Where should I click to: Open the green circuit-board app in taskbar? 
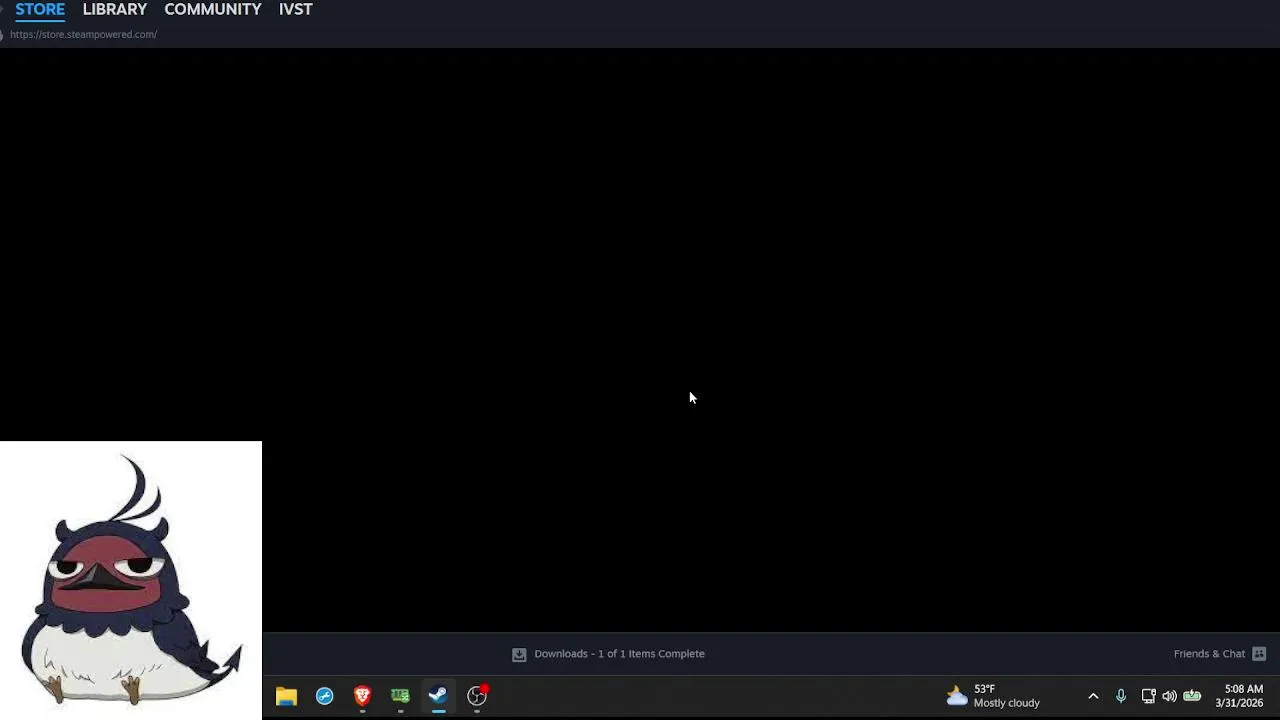[x=400, y=696]
